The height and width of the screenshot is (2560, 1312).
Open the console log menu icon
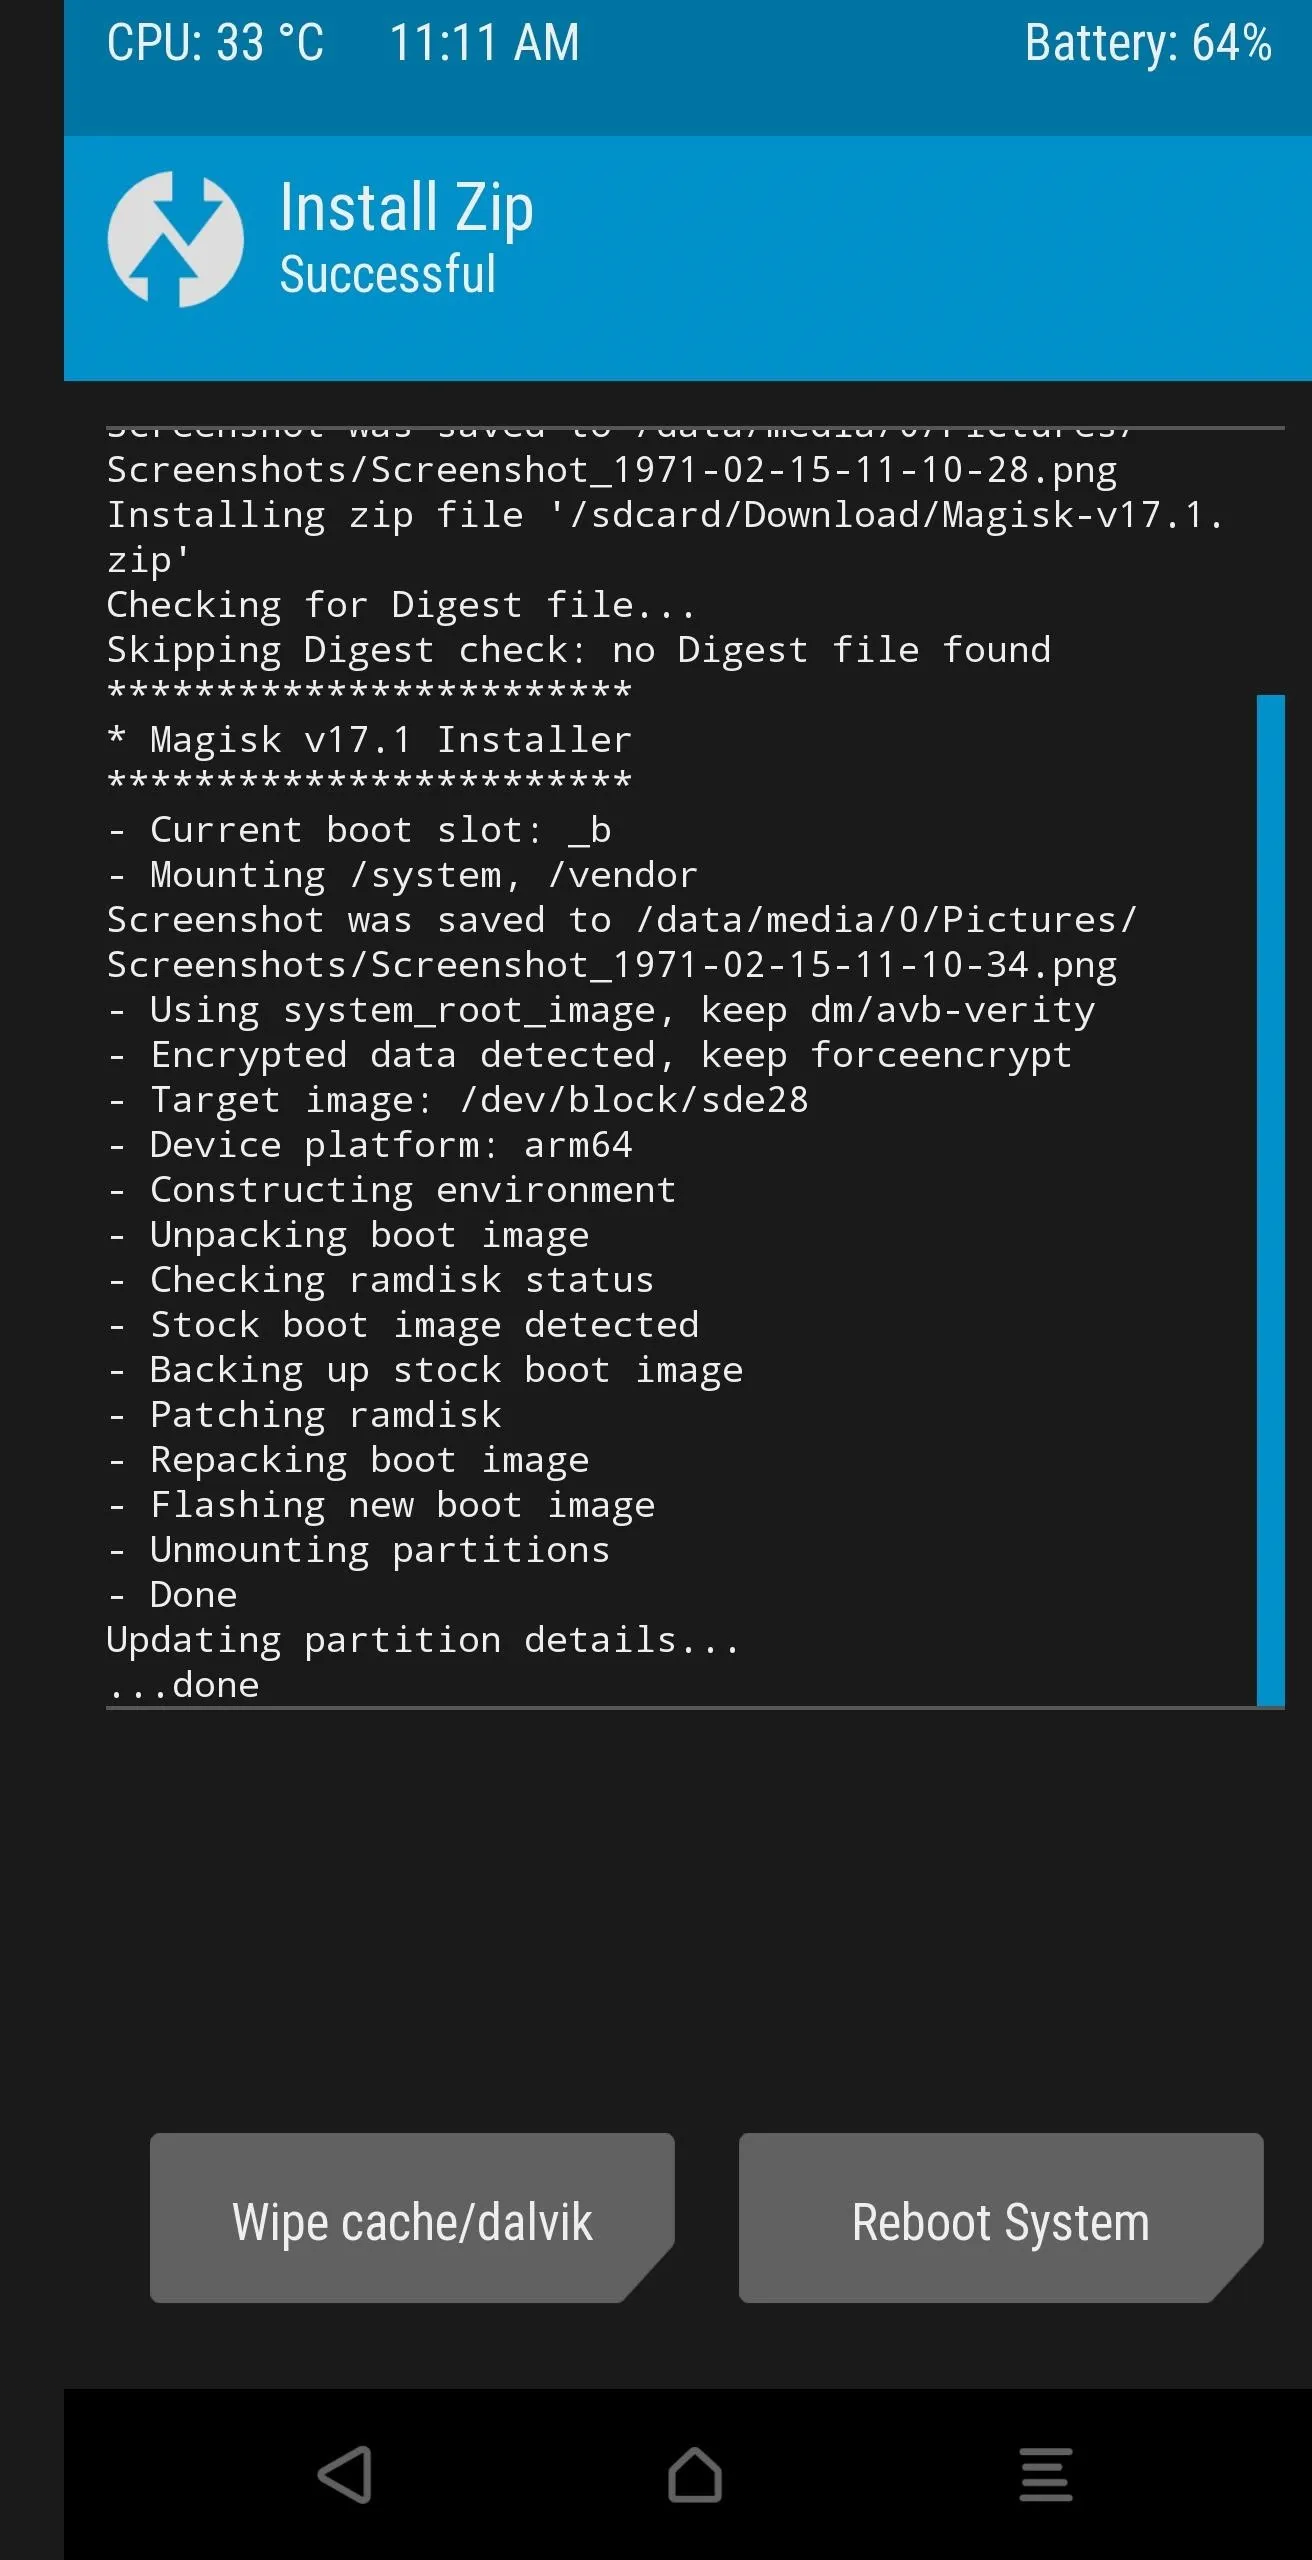[1046, 2475]
